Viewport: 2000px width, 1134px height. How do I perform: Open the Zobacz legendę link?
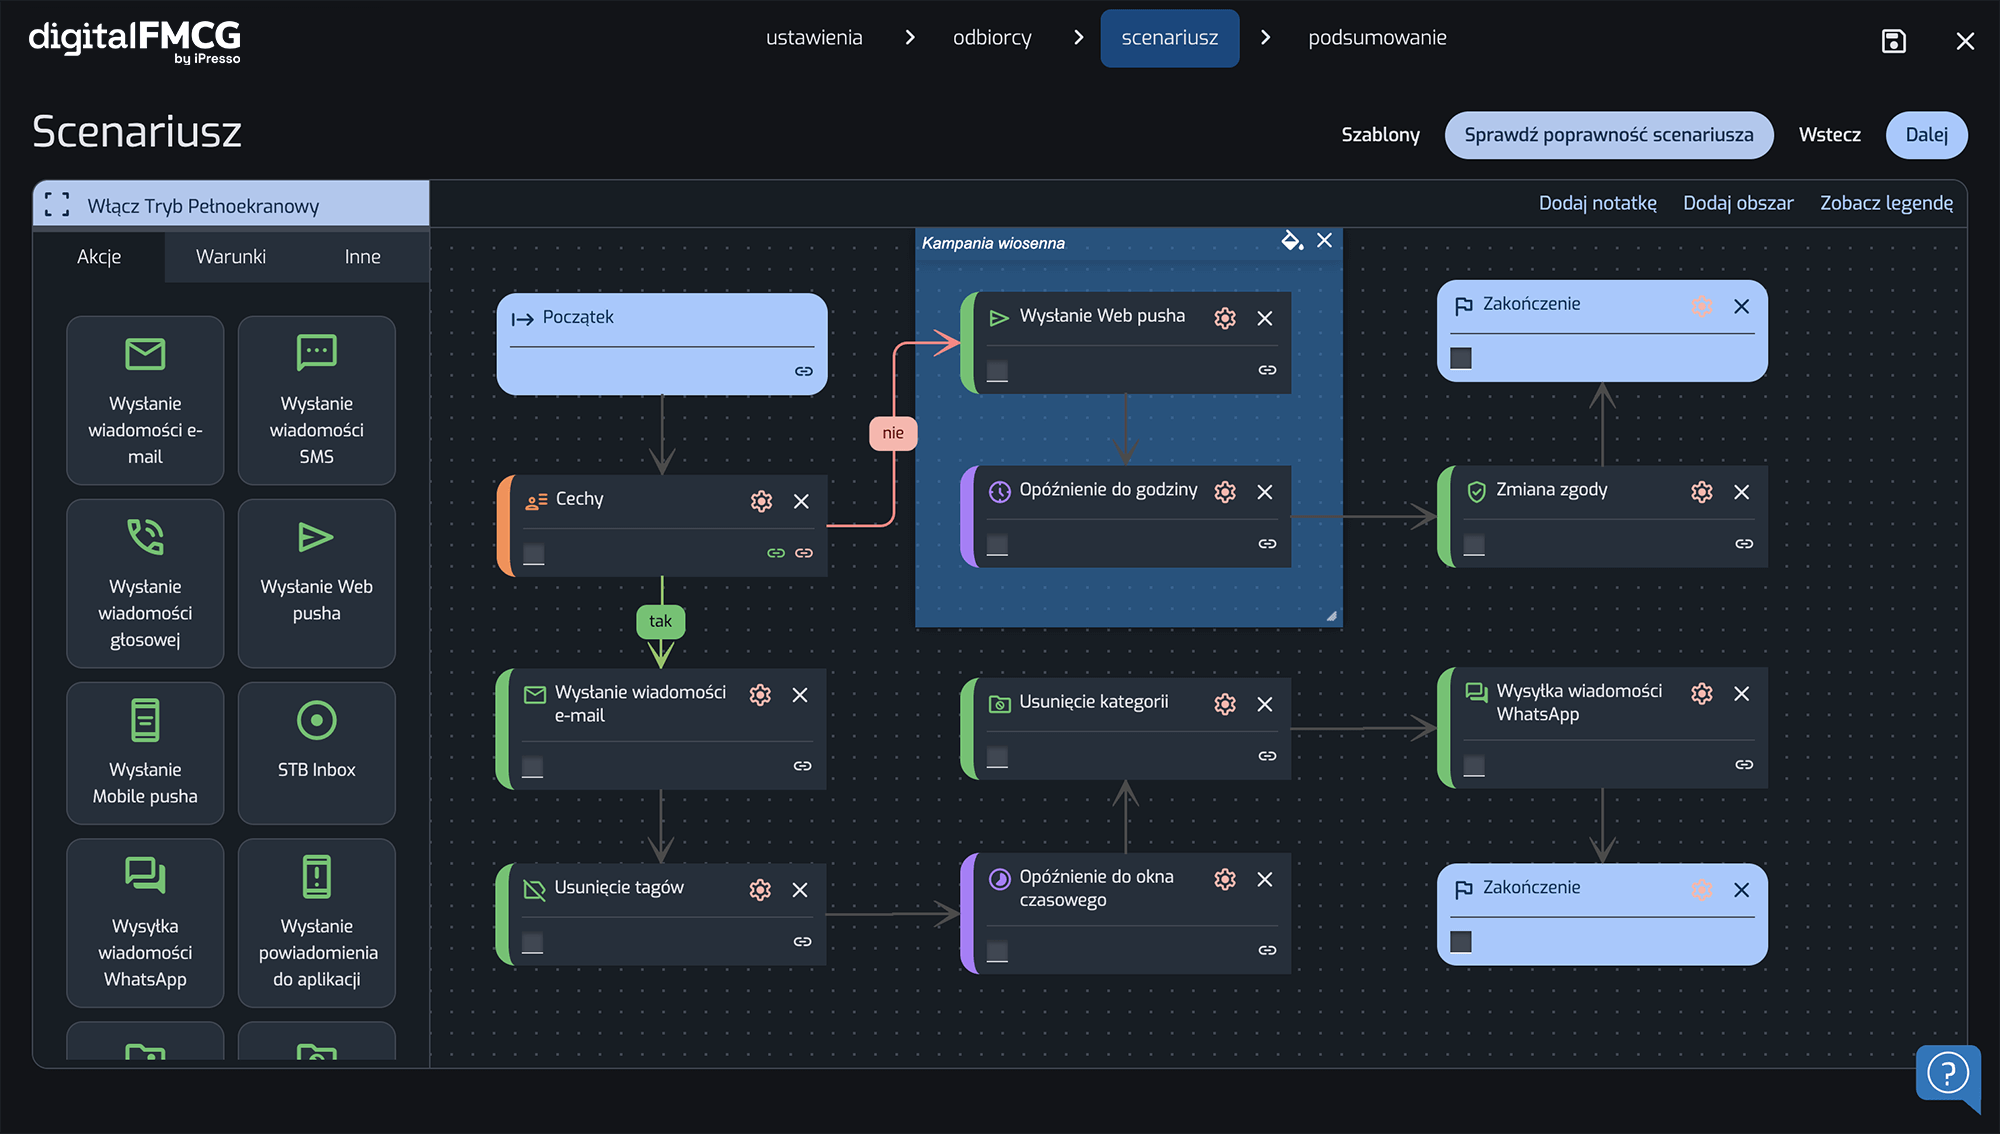(x=1885, y=203)
